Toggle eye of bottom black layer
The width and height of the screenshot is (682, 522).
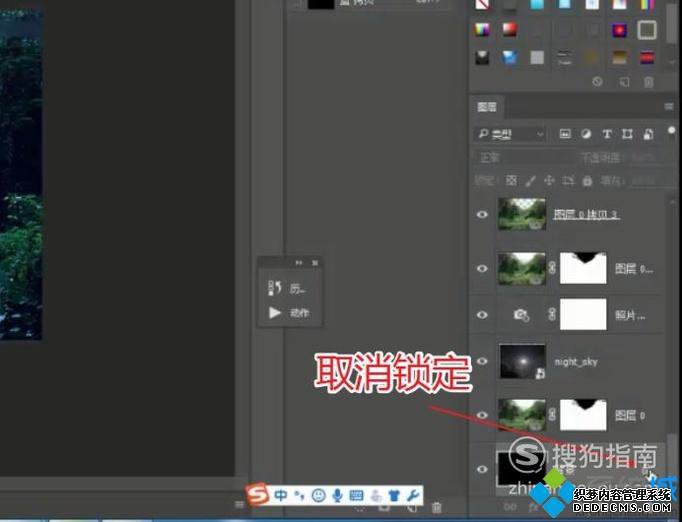(x=482, y=469)
